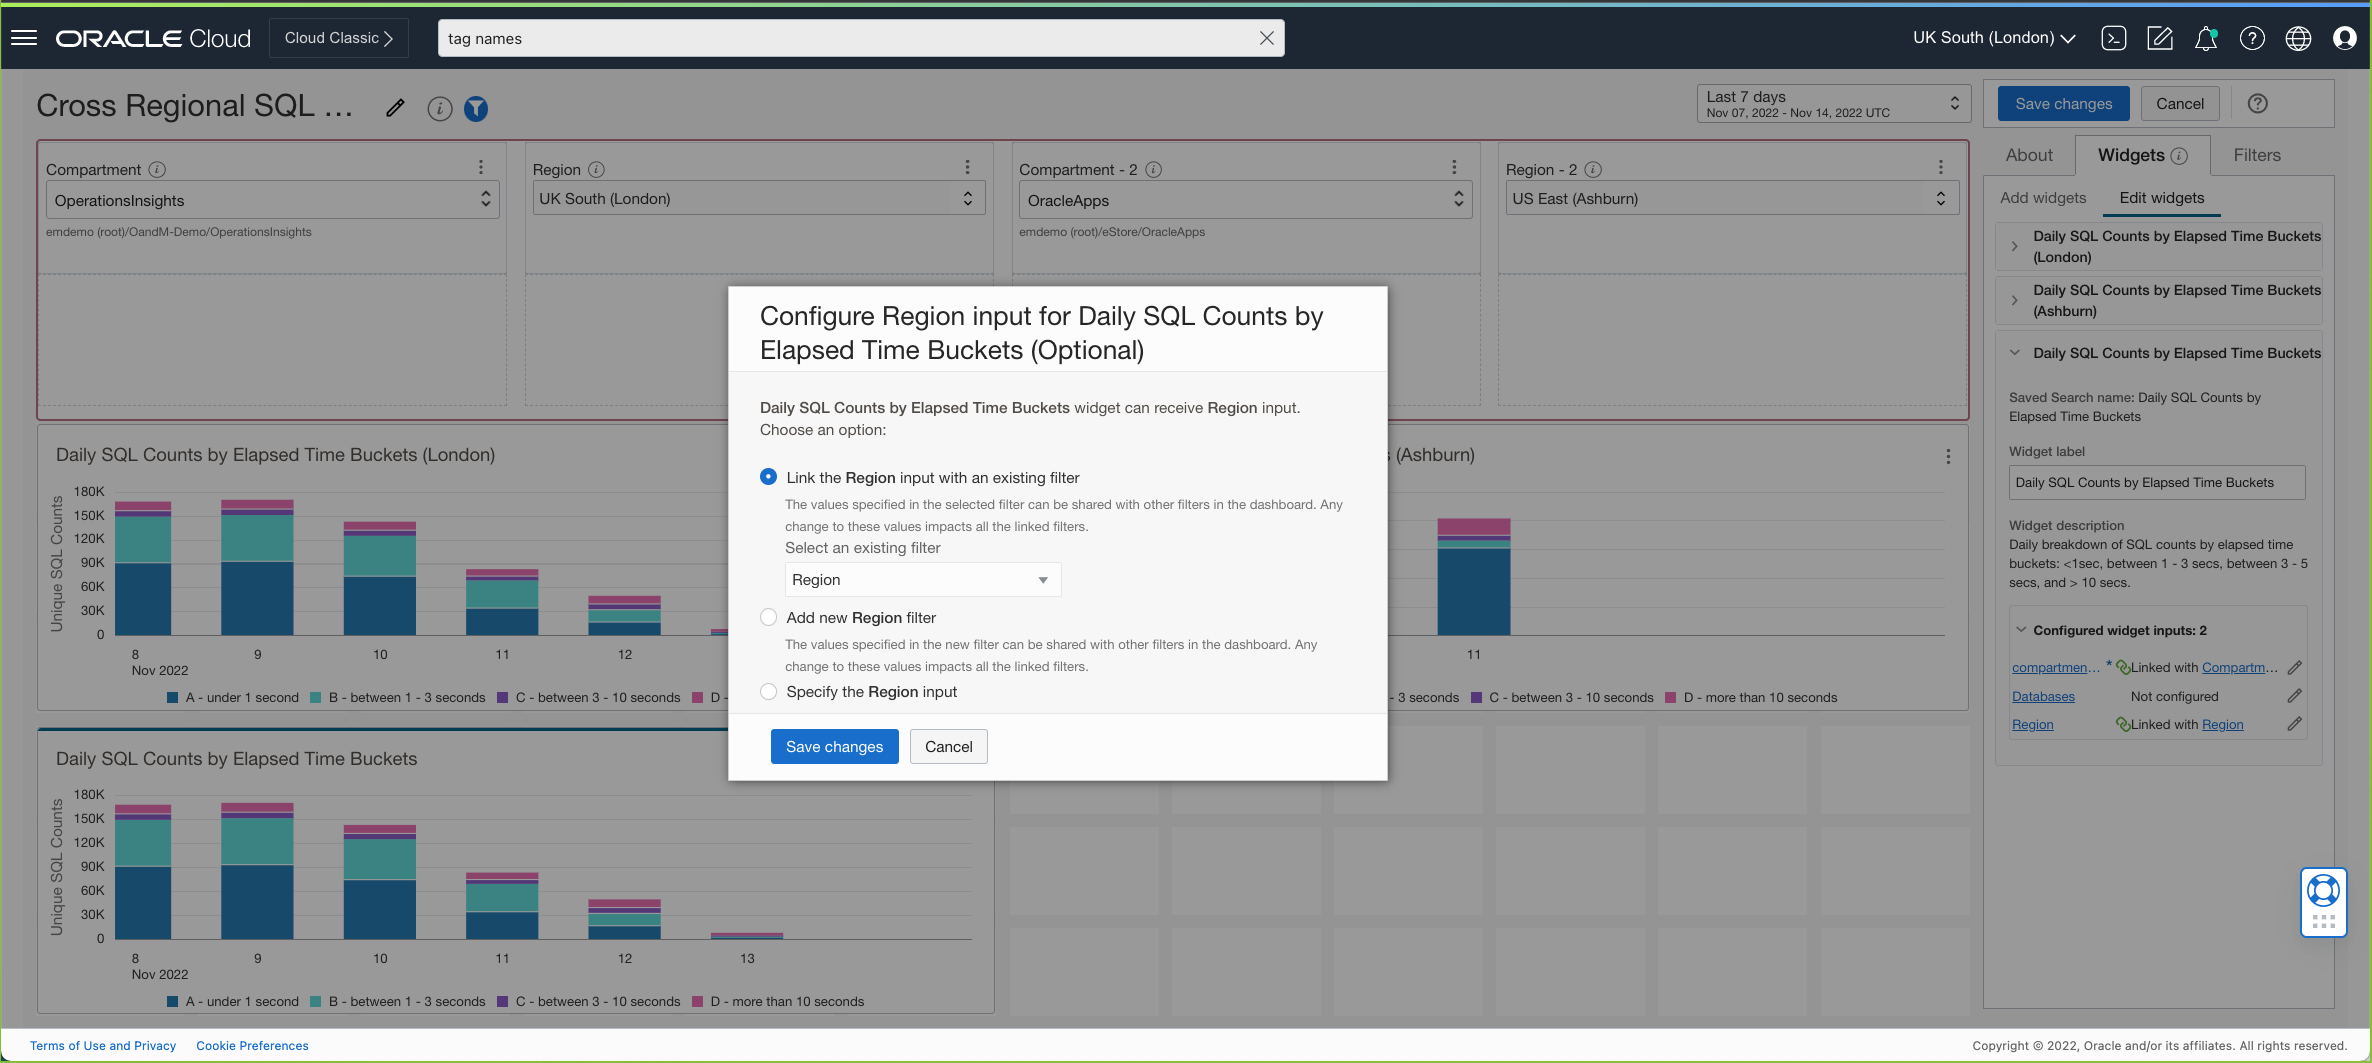Rename dashboard using the pencil icon
Screen dimensions: 2372x1063
395,107
